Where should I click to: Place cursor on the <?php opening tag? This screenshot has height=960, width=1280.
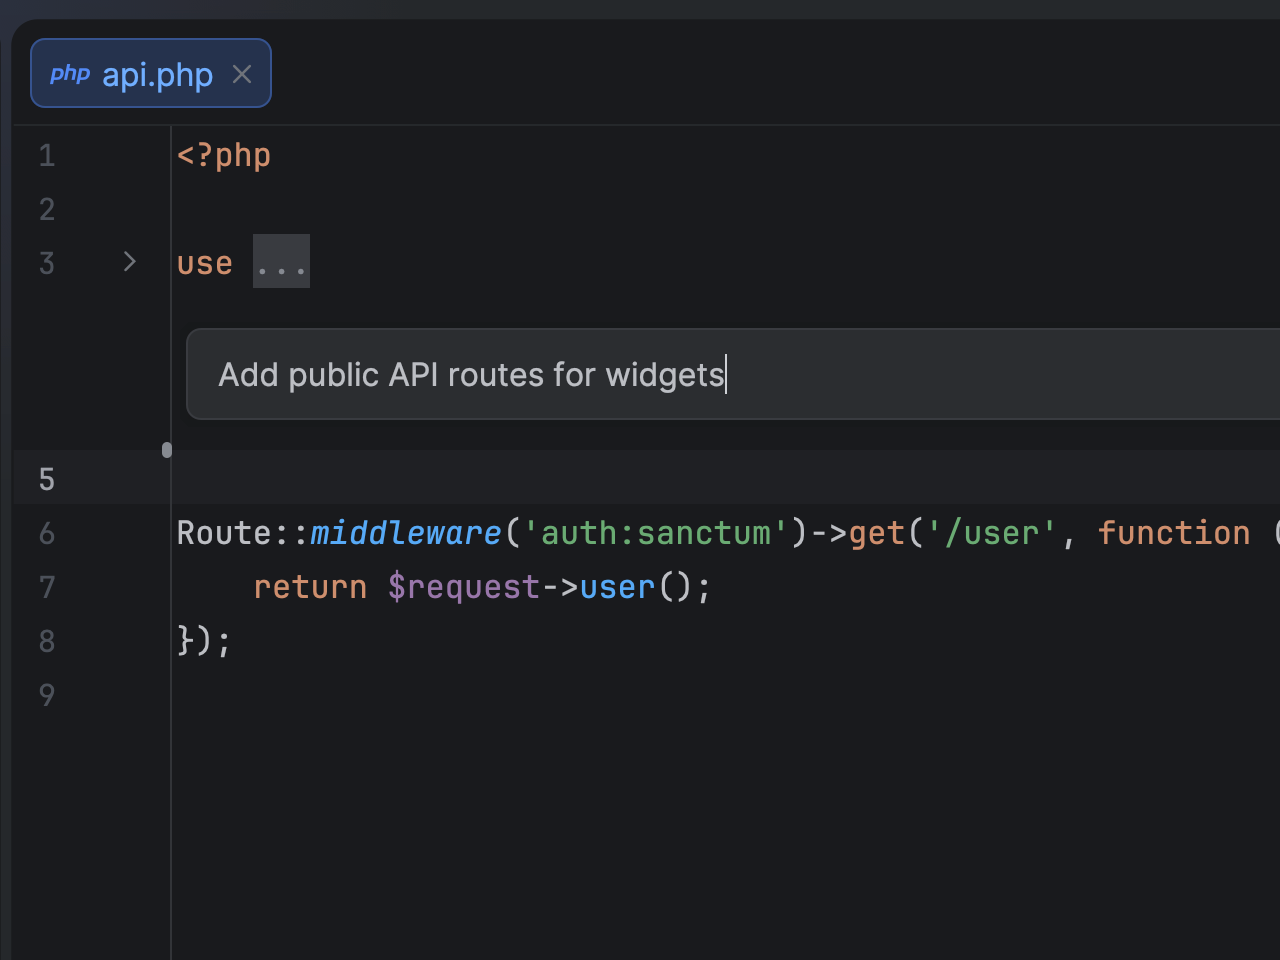pyautogui.click(x=224, y=155)
